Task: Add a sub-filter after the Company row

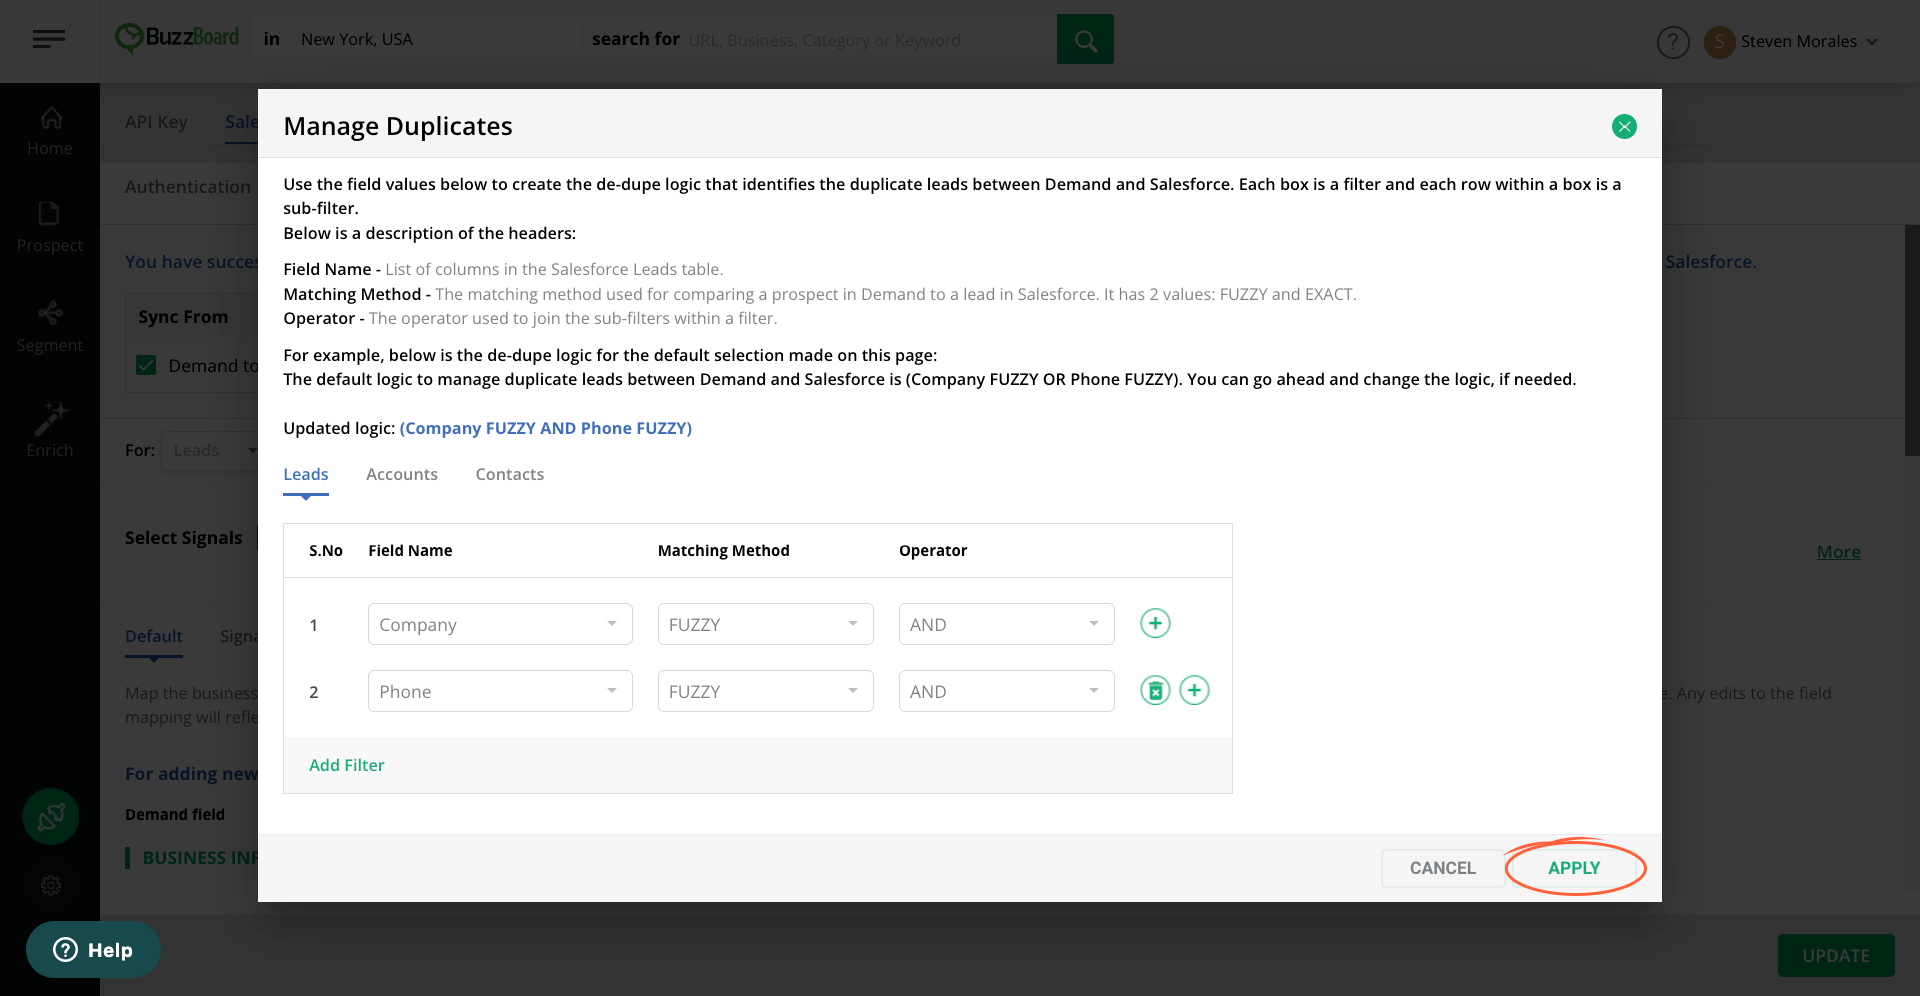Action: point(1155,623)
